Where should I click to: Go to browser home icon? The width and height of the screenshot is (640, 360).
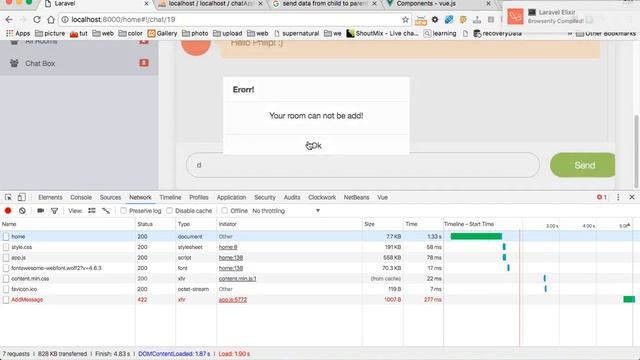pyautogui.click(x=51, y=19)
